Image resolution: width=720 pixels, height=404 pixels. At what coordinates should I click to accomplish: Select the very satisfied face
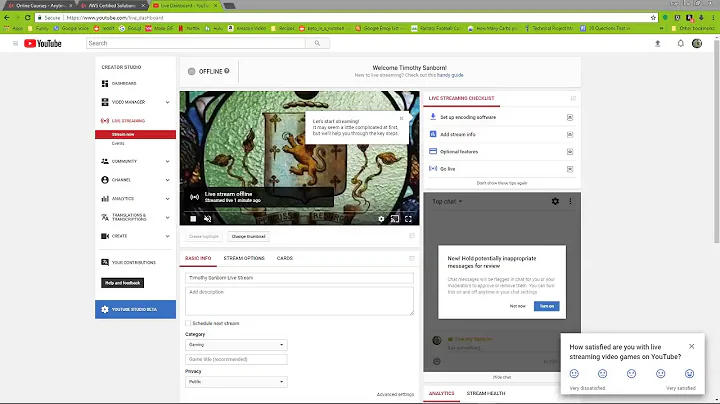click(x=690, y=374)
